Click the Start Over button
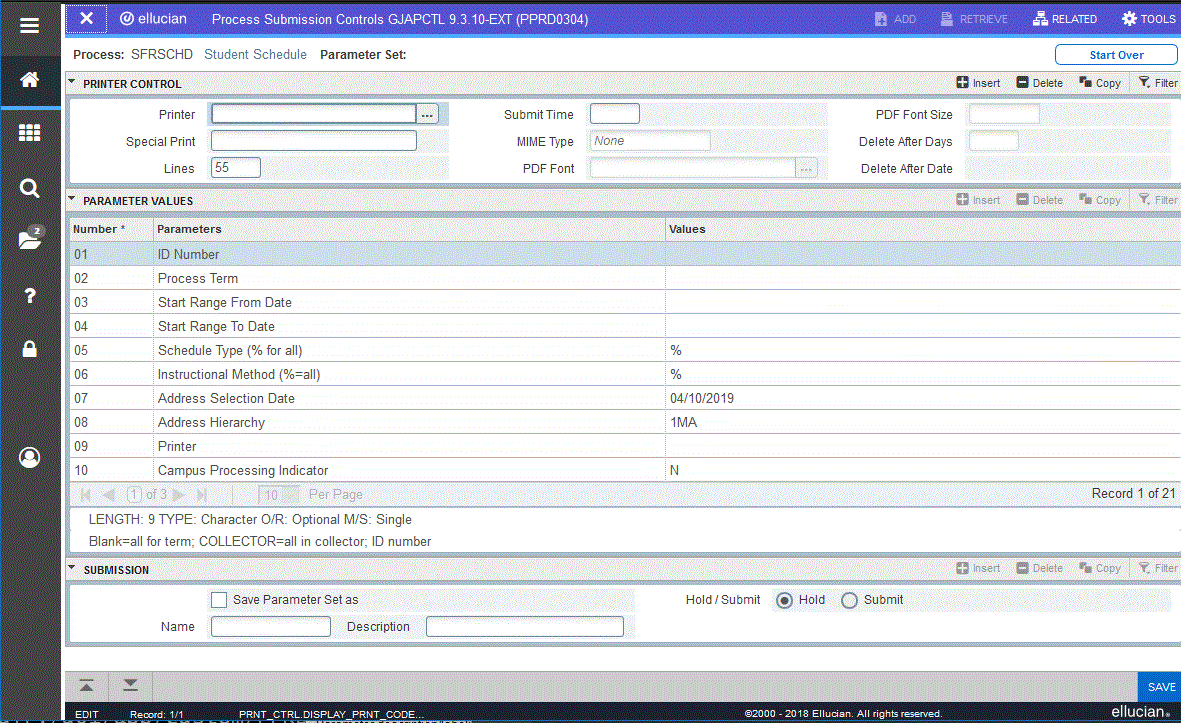This screenshot has height=723, width=1181. coord(1115,55)
